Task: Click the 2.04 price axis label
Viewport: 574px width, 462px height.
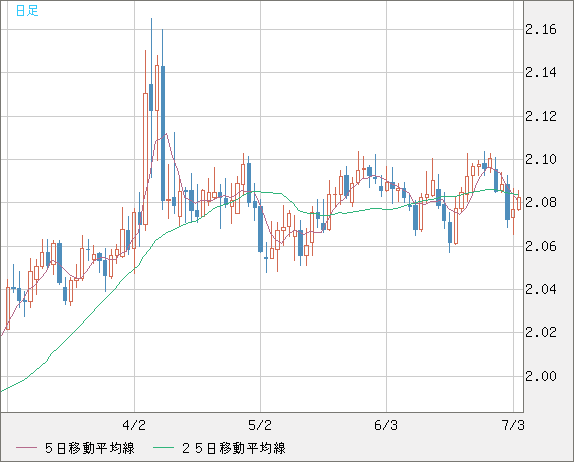Action: pos(541,289)
